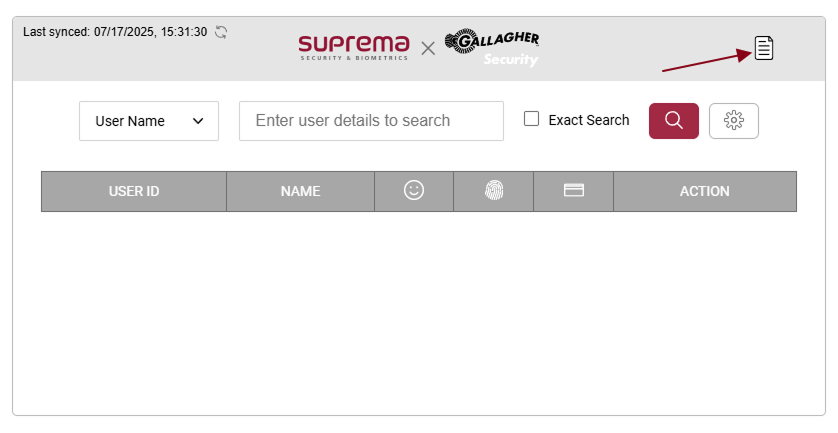Sort by the NAME column header

(x=300, y=191)
